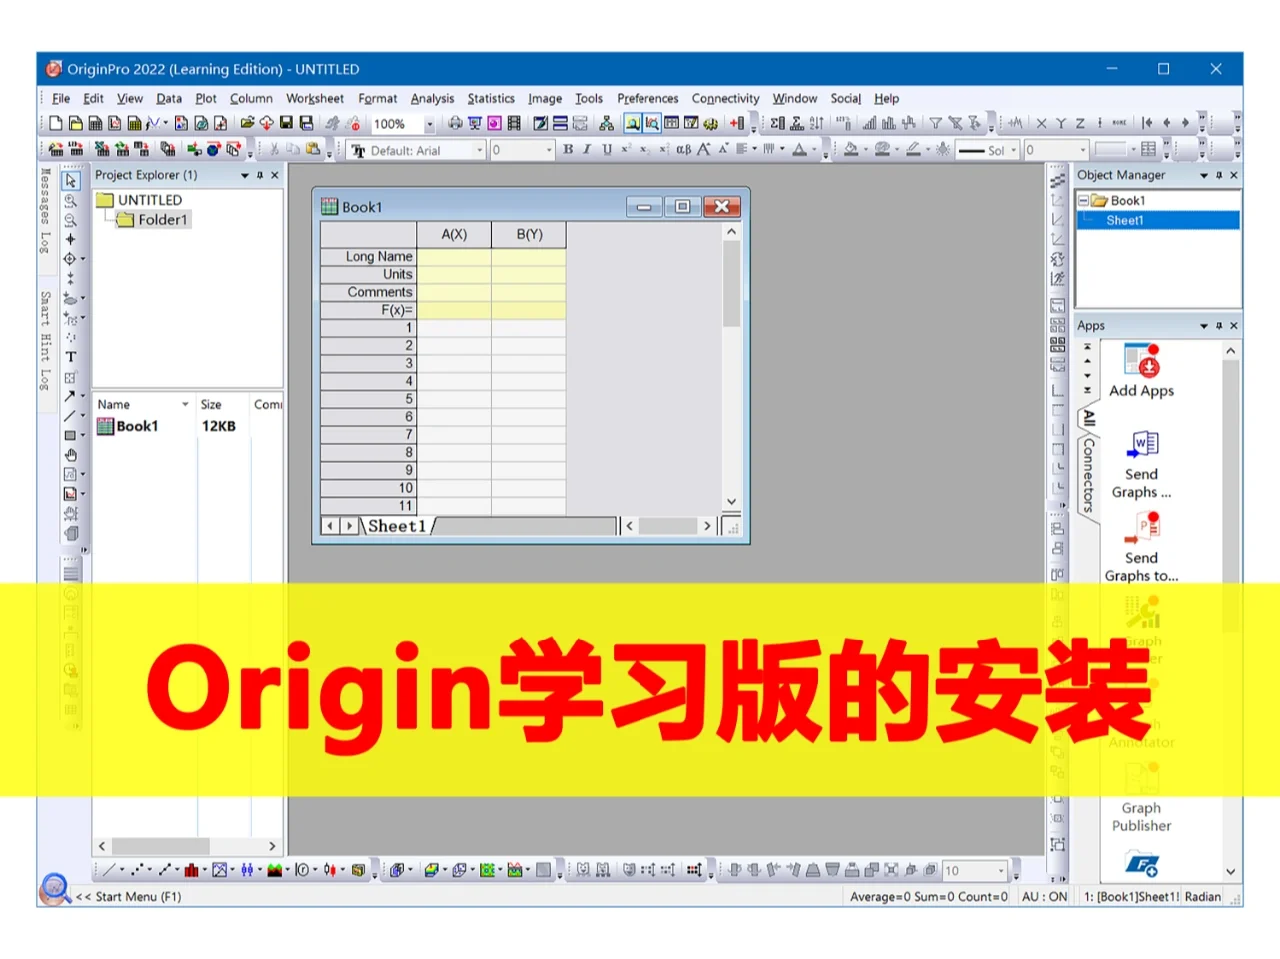Pin the Apps panel
1280x959 pixels.
pos(1219,326)
